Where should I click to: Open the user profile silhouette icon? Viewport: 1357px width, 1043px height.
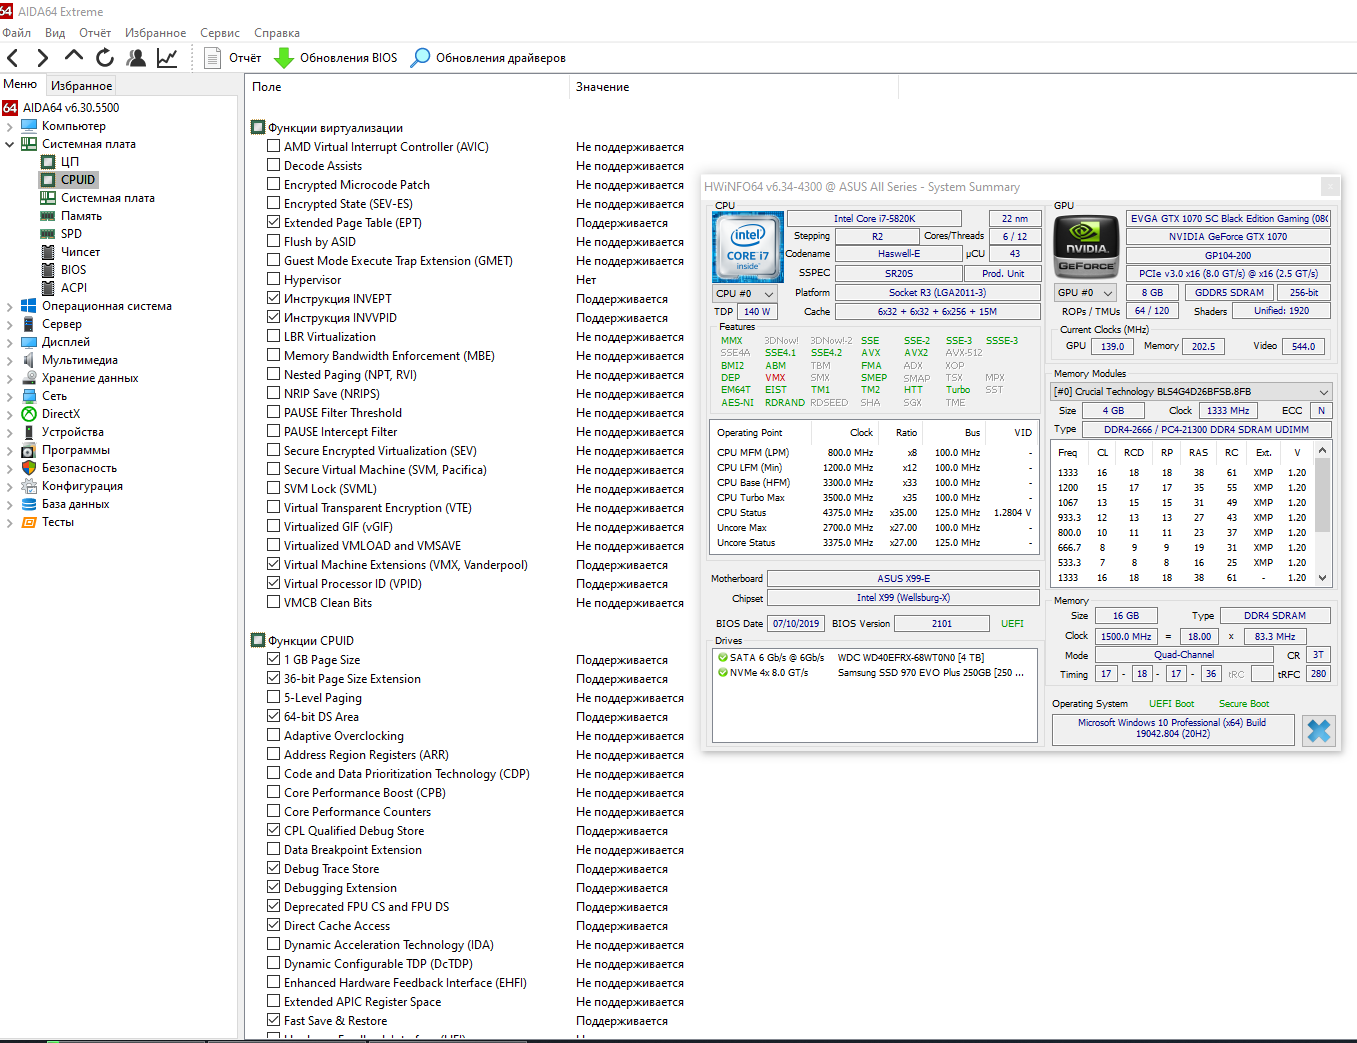(136, 58)
